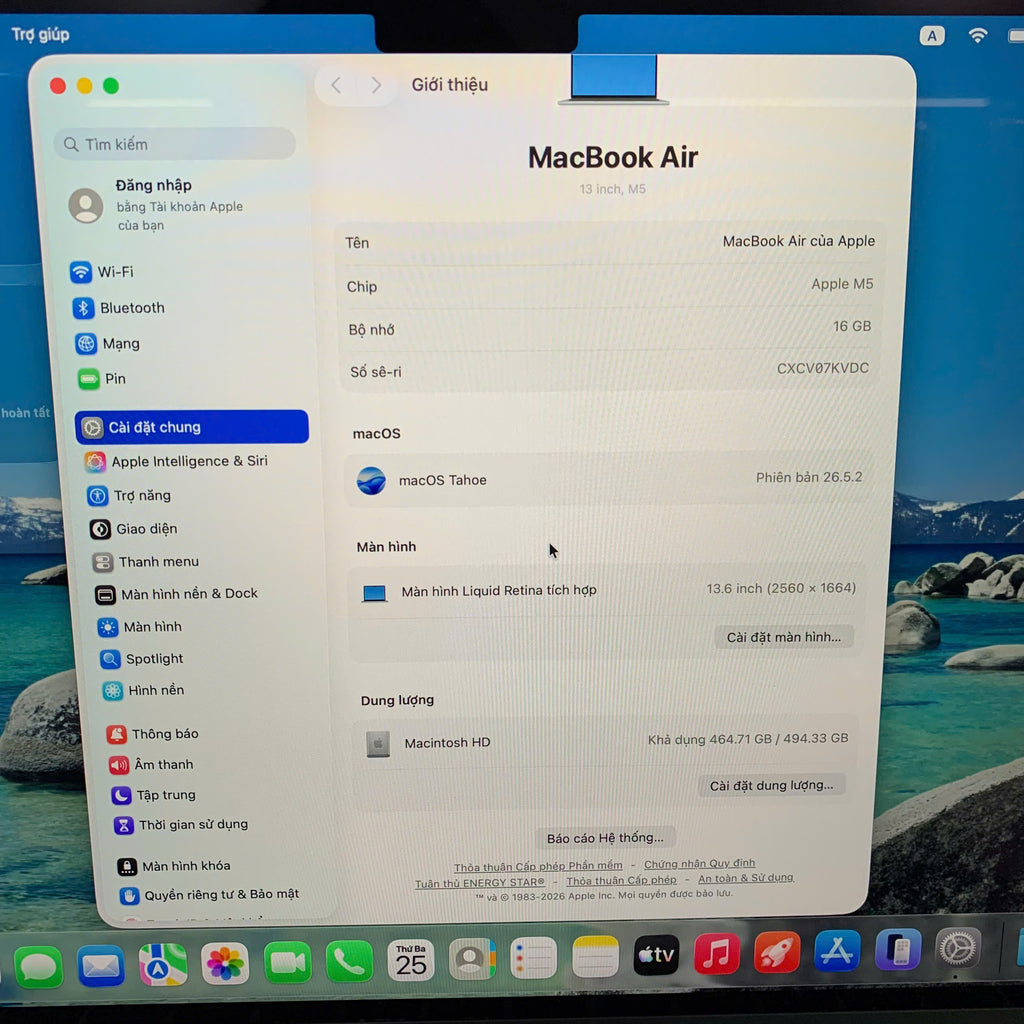1024x1024 pixels.
Task: Click the Phiên bản 26.5.2 text
Action: point(808,477)
